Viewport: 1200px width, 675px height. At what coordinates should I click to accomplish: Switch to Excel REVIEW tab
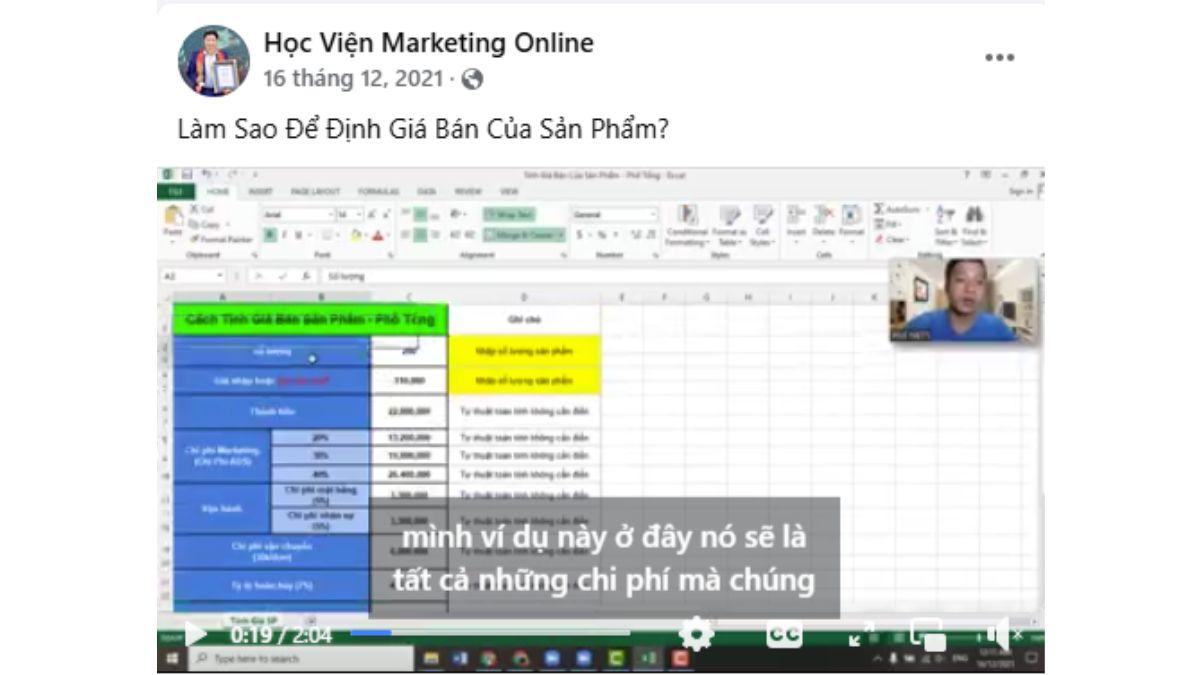click(468, 191)
